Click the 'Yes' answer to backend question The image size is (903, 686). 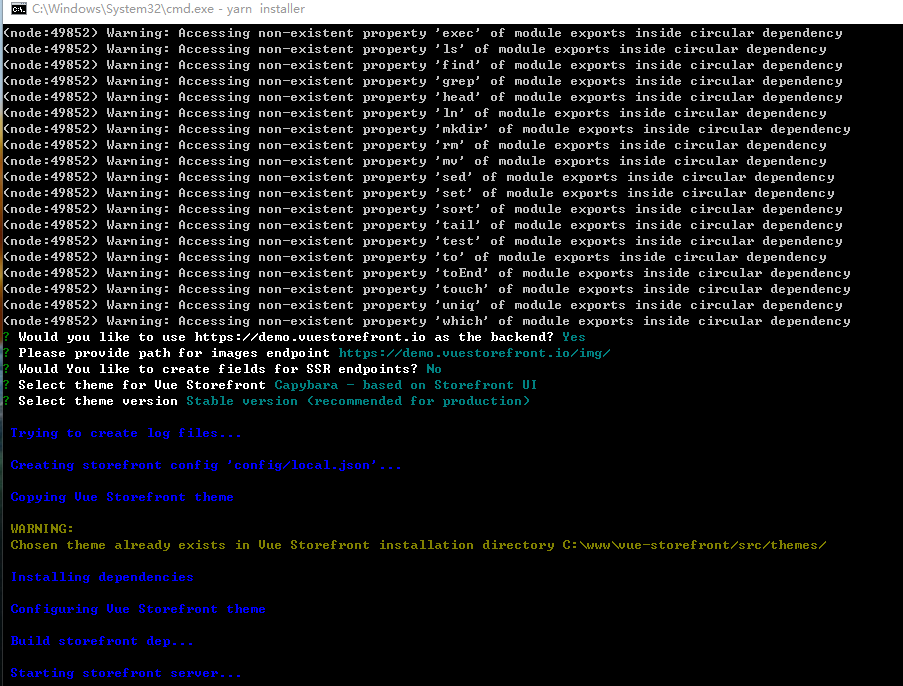574,337
